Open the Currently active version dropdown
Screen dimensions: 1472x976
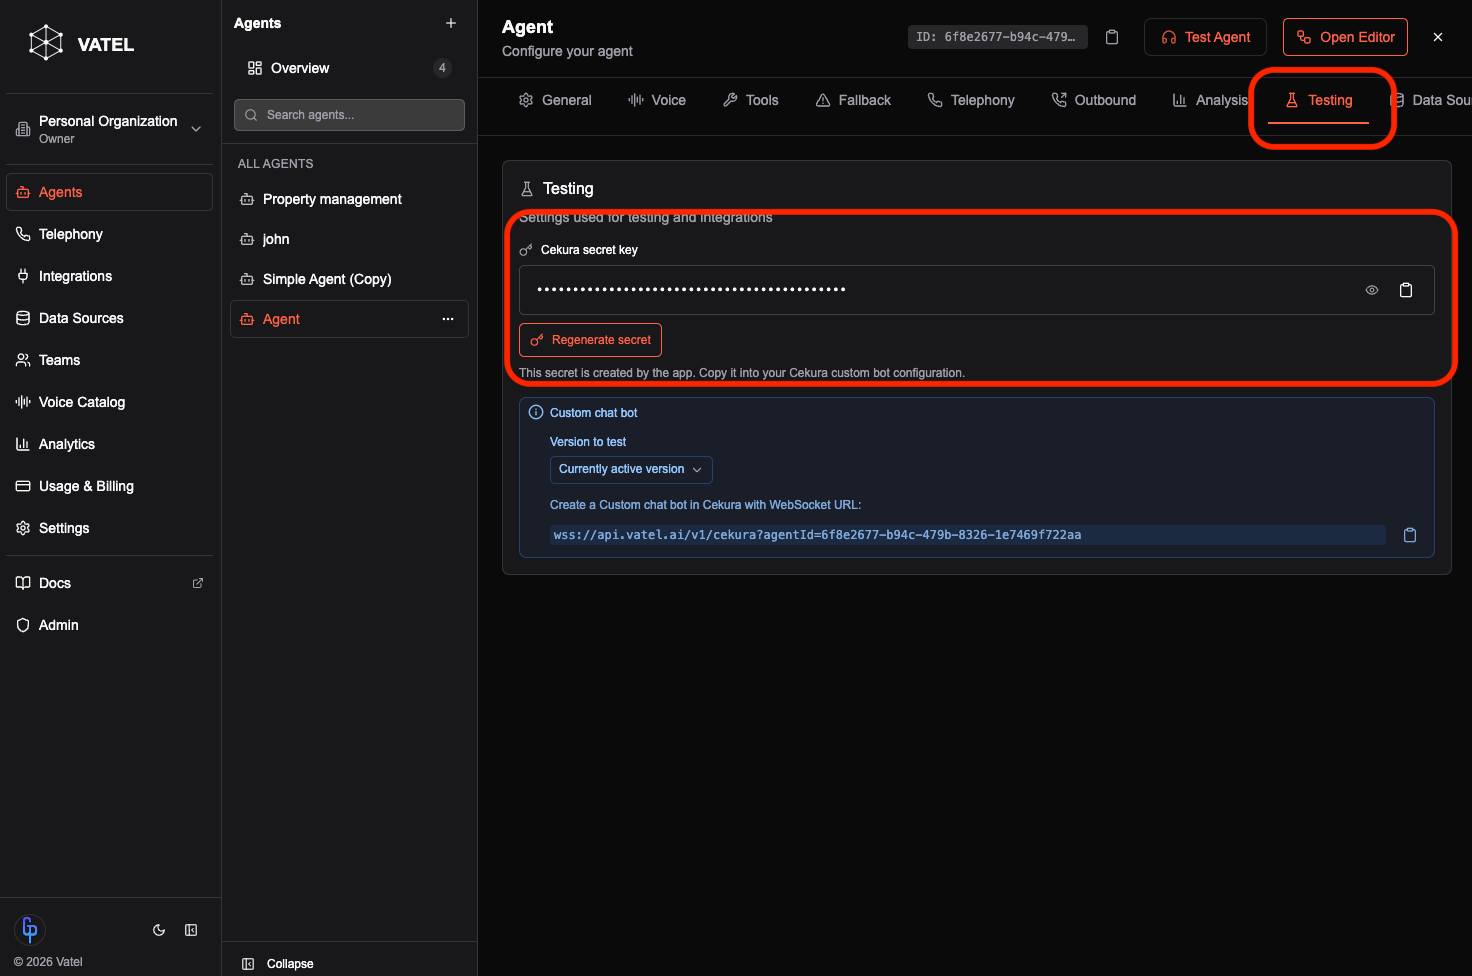[x=631, y=469]
